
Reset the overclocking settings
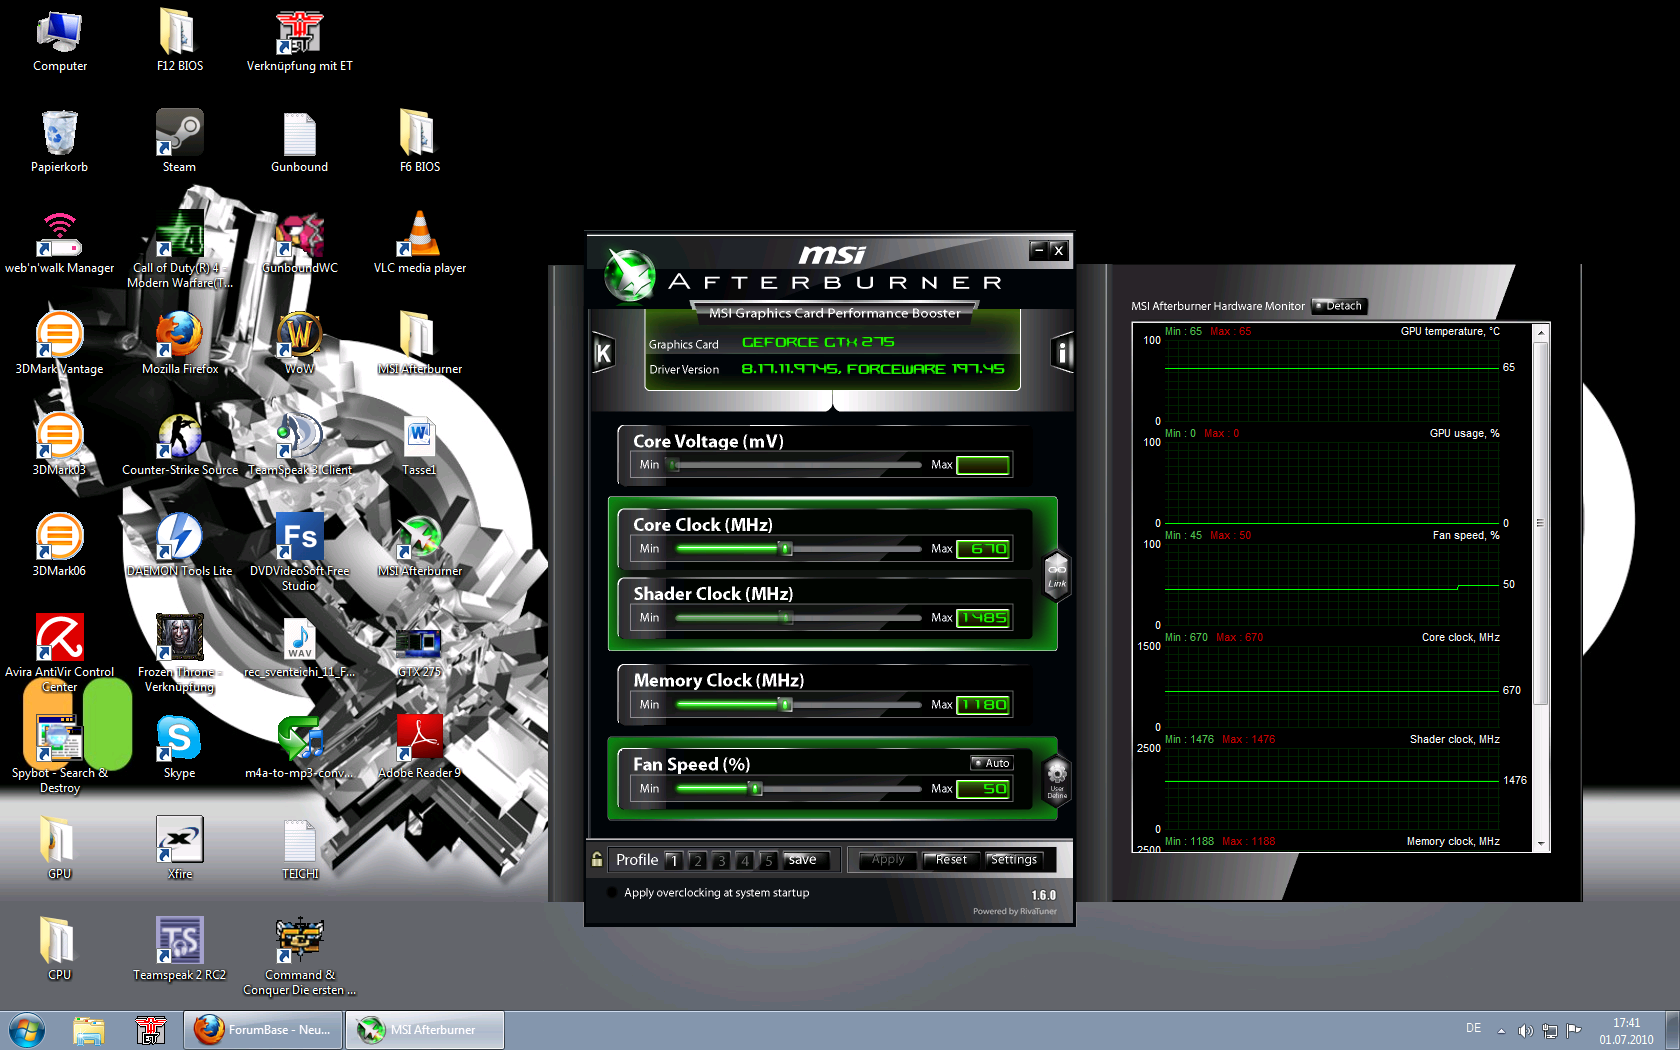[951, 860]
